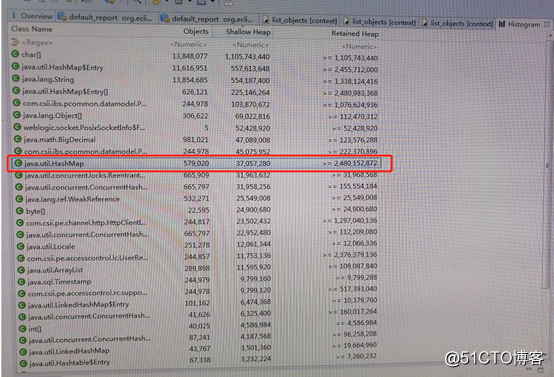Click the class icon beside java.util.LinkedHashMap$Entry
Image resolution: width=554 pixels, height=377 pixels.
pyautogui.click(x=22, y=305)
